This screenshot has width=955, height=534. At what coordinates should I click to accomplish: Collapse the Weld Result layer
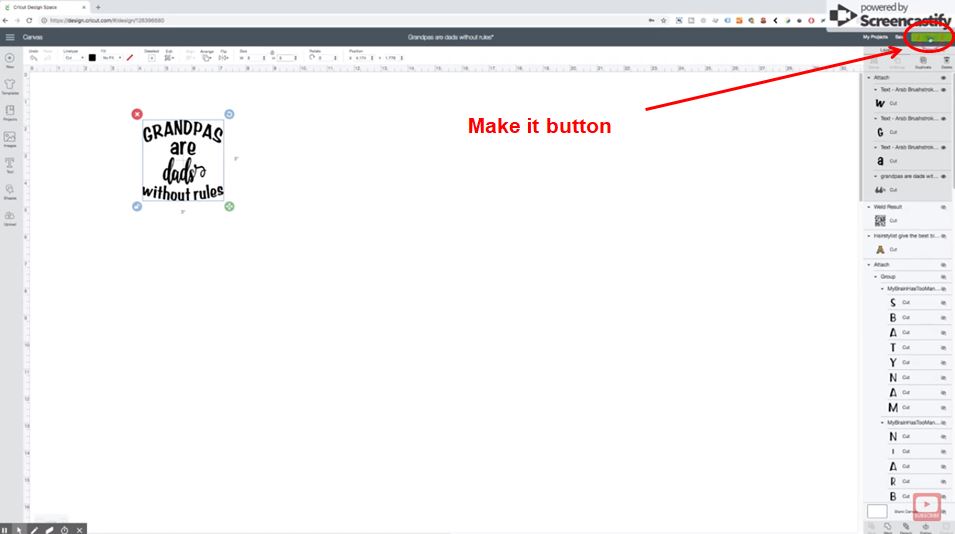pyautogui.click(x=869, y=207)
